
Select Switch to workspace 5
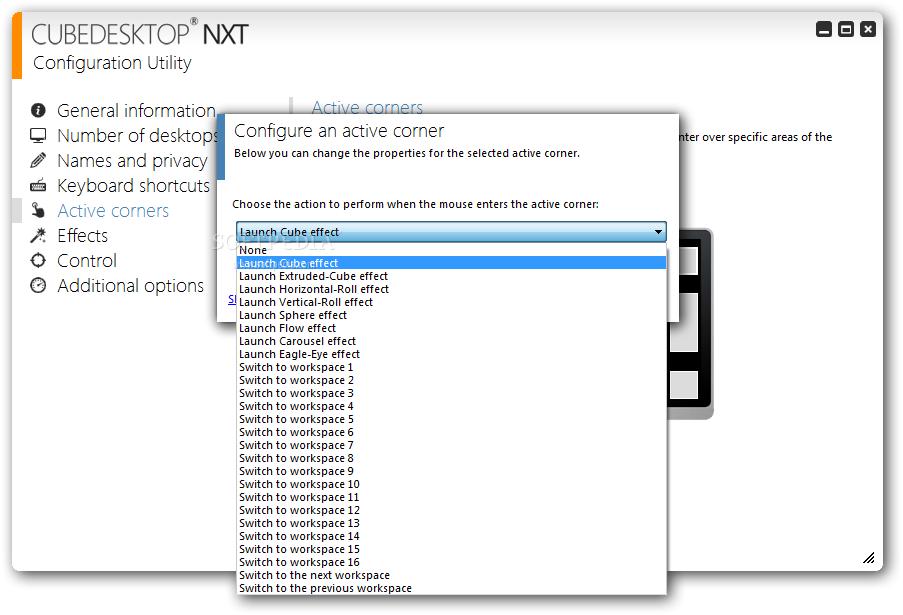click(x=452, y=419)
